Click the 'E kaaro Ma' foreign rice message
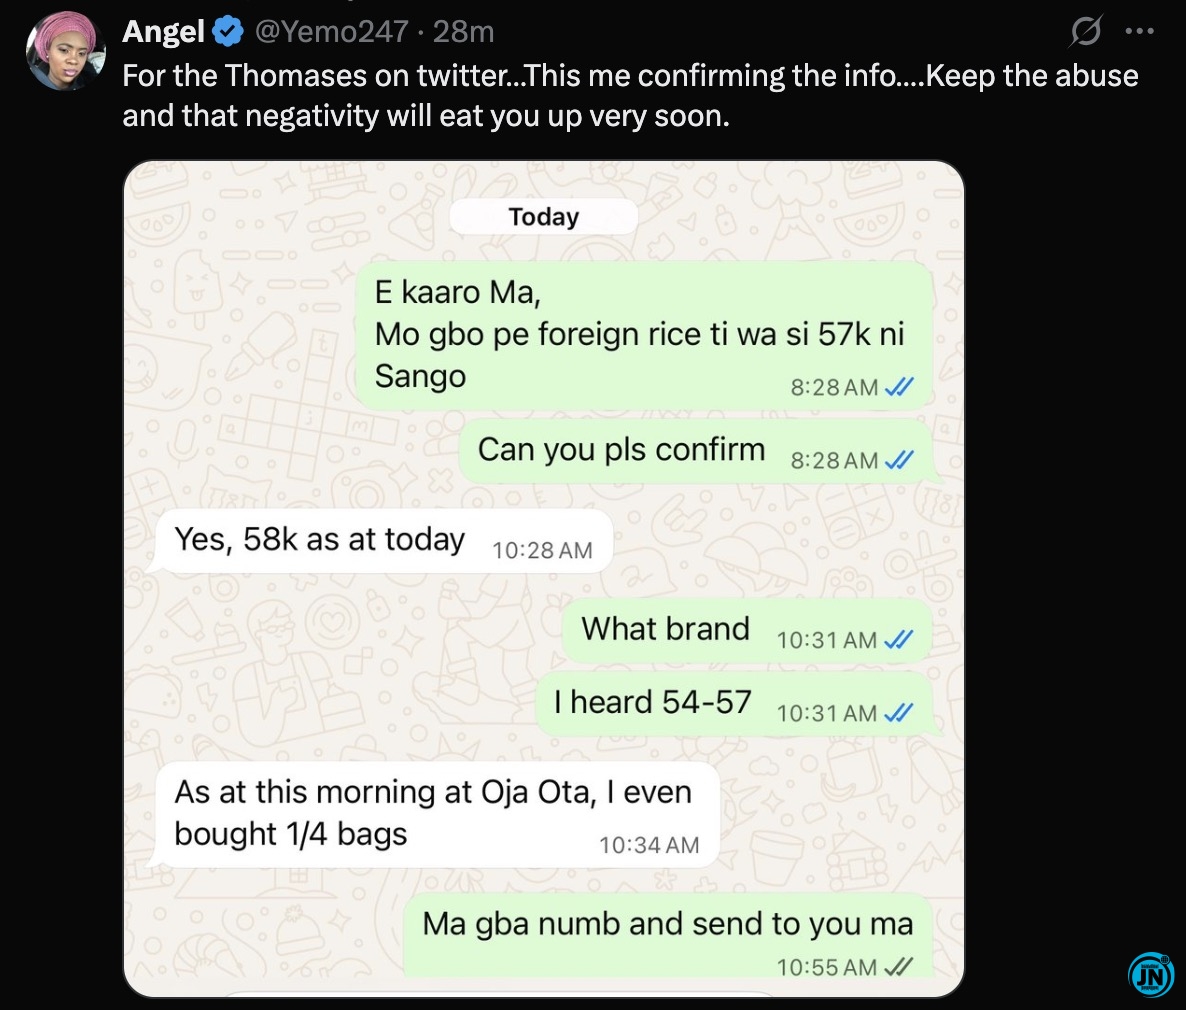The image size is (1186, 1010). coord(644,337)
